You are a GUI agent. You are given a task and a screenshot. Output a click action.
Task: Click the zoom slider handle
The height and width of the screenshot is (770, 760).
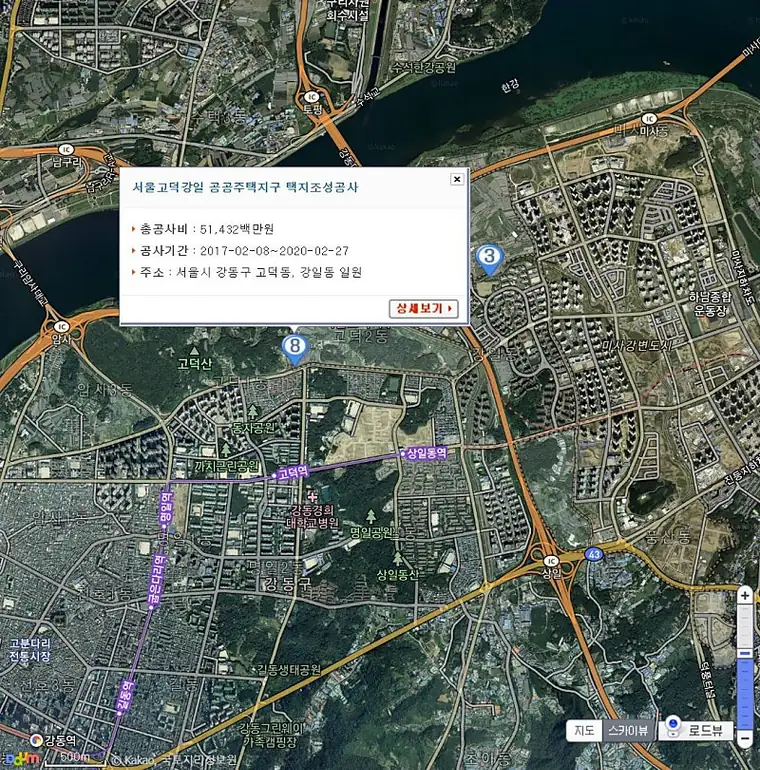[x=745, y=654]
